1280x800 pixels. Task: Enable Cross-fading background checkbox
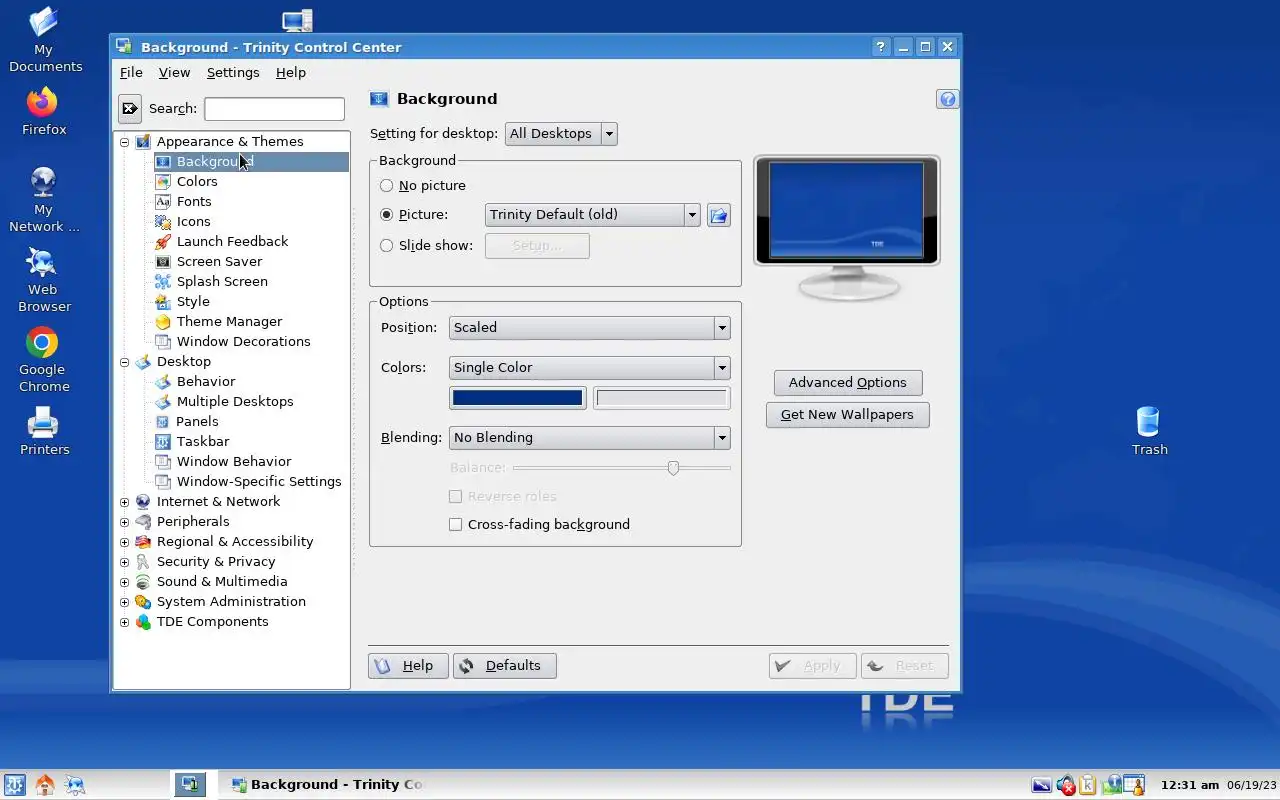[x=456, y=525]
